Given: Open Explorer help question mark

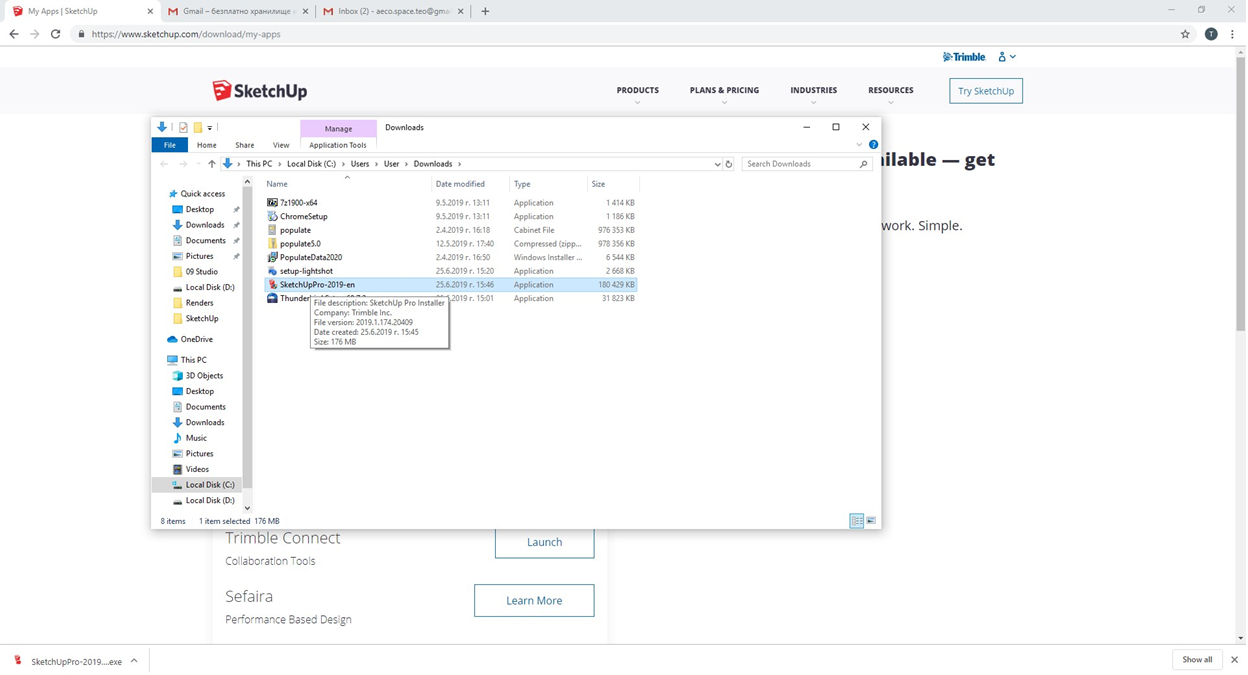Looking at the screenshot, I should click(873, 145).
